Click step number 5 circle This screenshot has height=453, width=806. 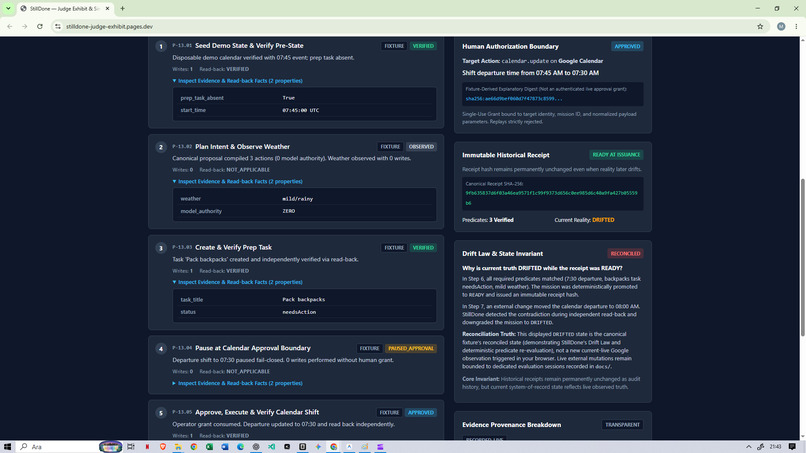click(161, 413)
